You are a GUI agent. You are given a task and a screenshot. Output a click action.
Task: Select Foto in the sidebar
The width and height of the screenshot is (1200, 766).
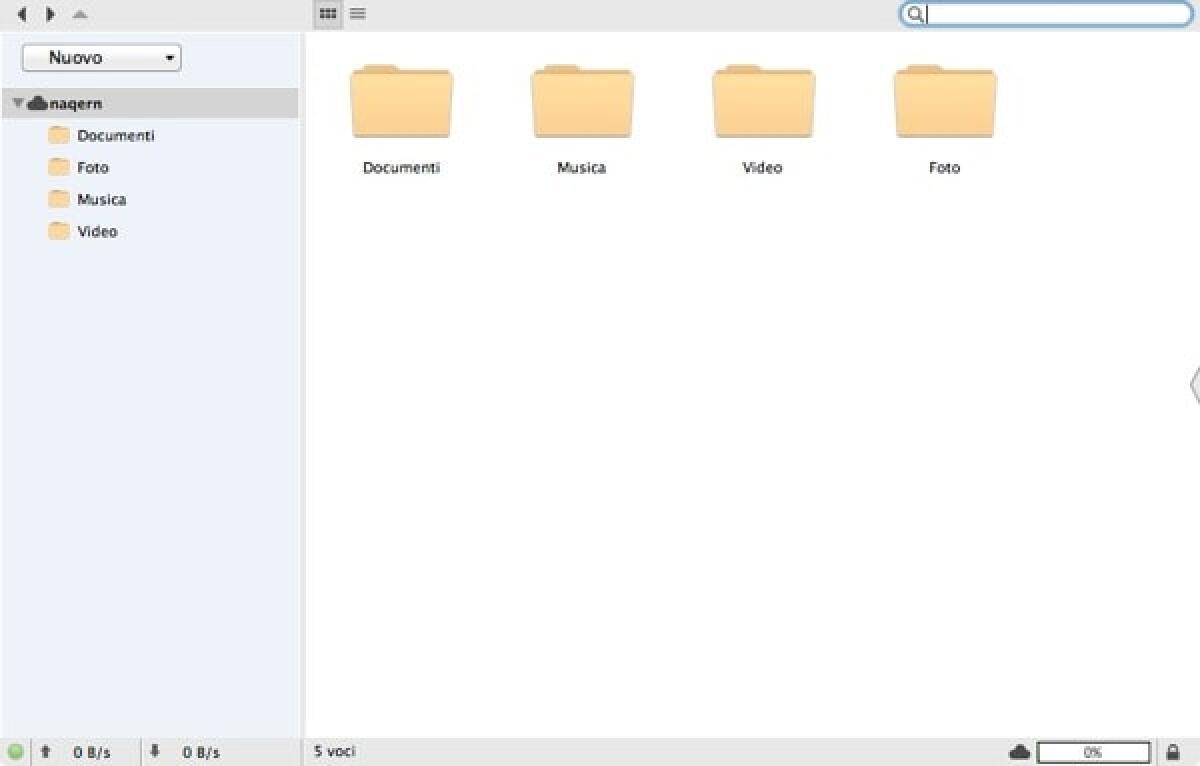(93, 167)
